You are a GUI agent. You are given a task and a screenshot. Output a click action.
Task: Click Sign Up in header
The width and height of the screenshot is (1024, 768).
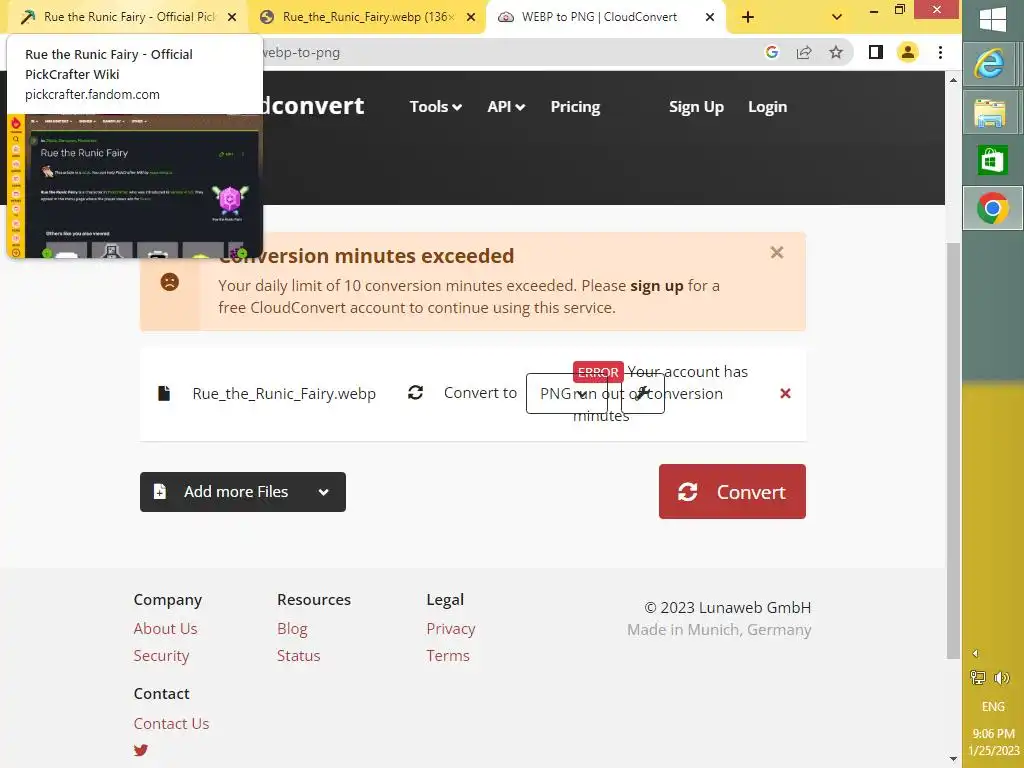click(696, 106)
